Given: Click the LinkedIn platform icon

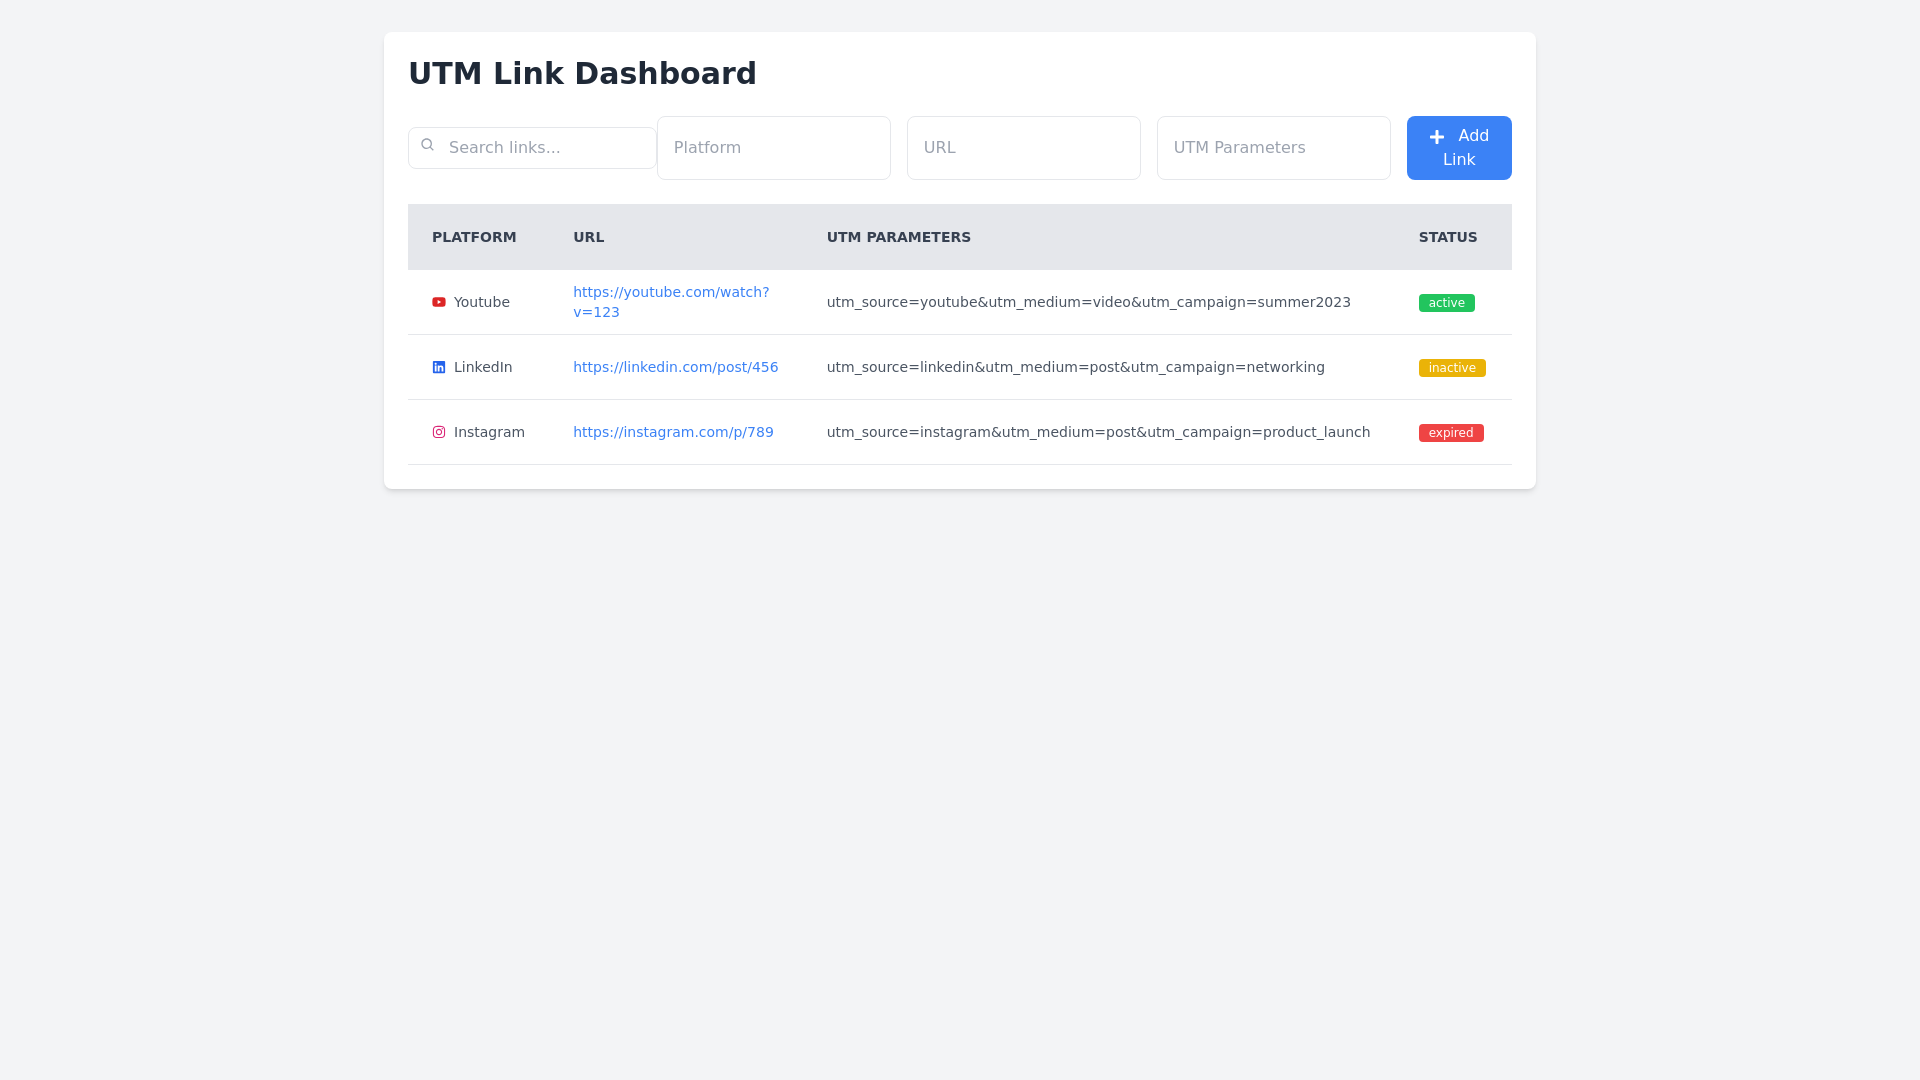Looking at the screenshot, I should [x=438, y=367].
